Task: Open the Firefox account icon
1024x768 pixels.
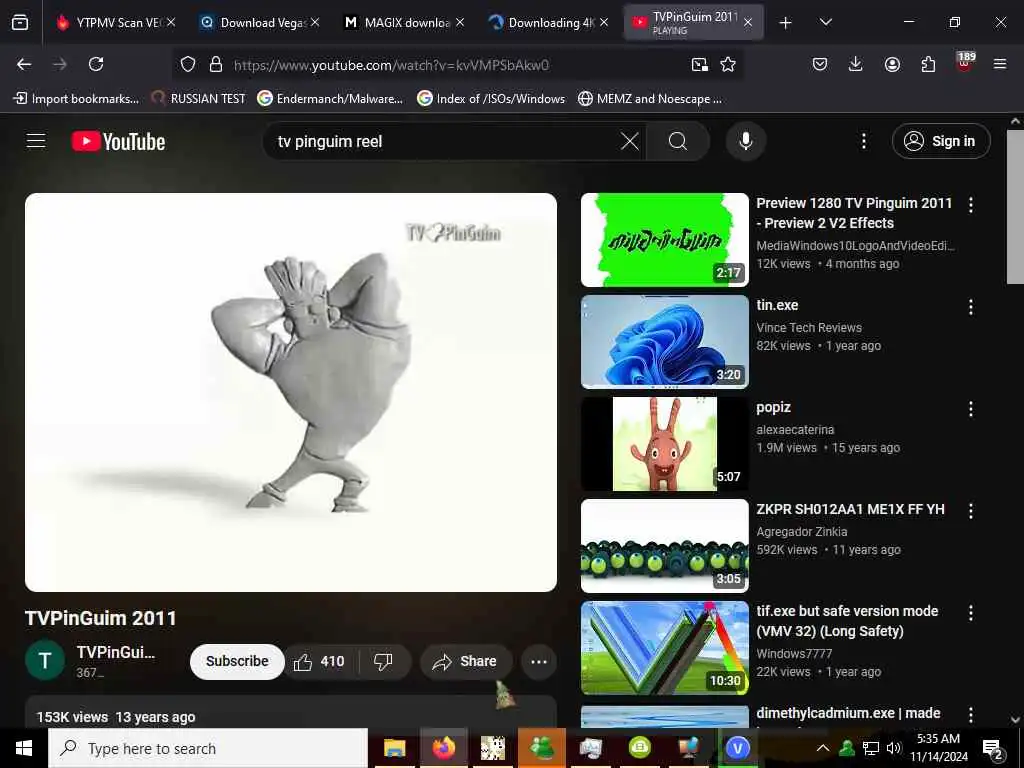Action: tap(892, 64)
